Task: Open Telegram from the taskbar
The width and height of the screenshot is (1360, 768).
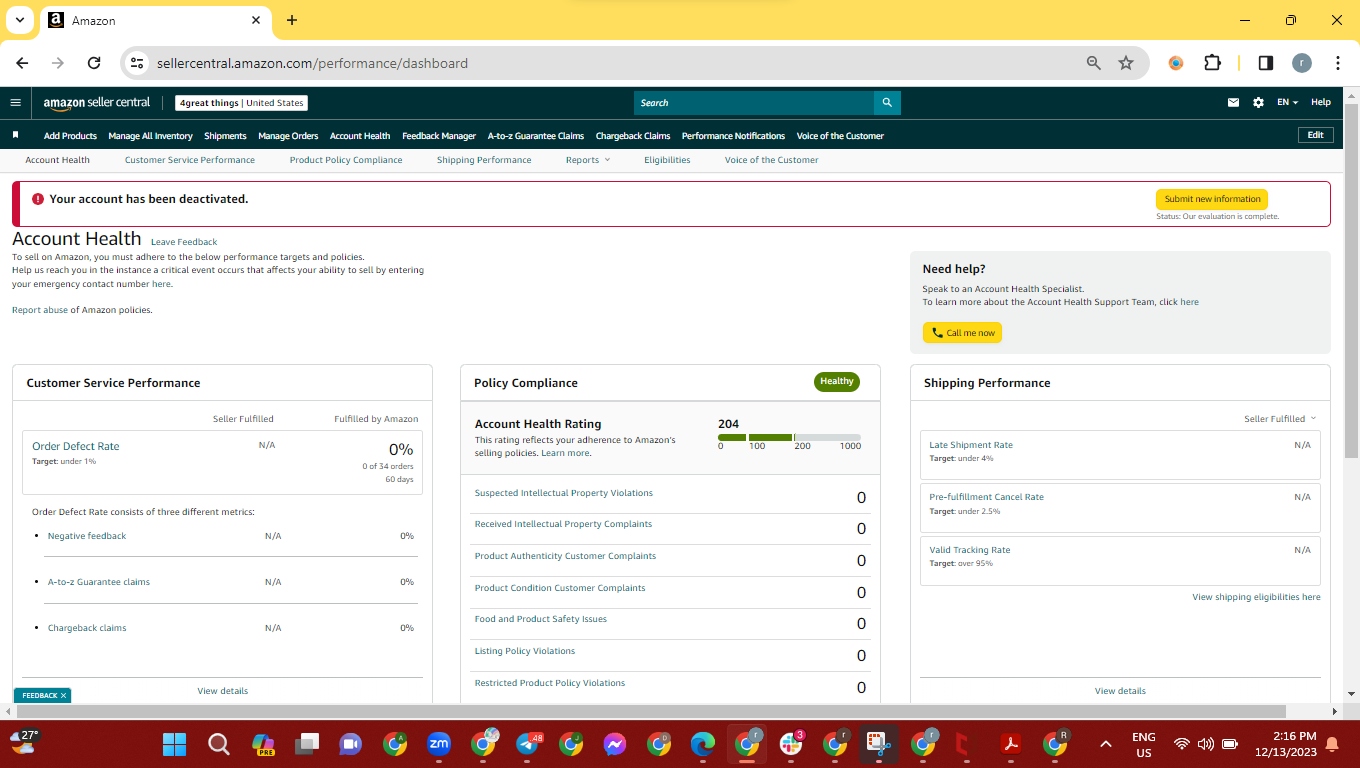Action: (x=528, y=744)
